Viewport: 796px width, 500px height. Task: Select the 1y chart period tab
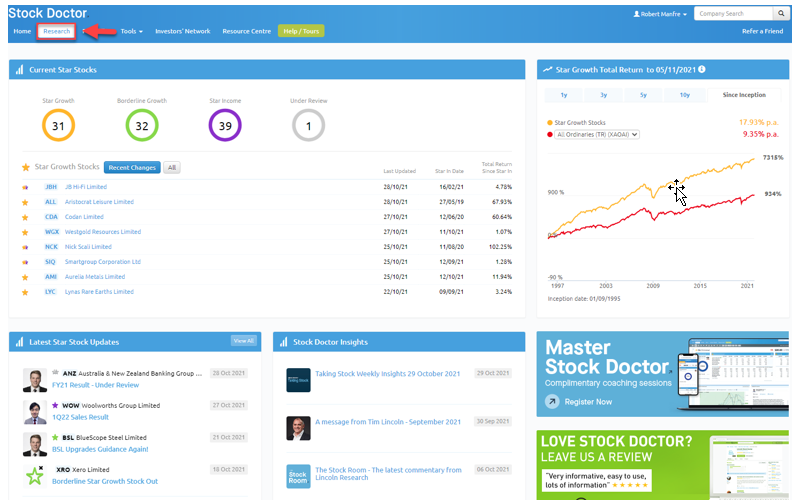pos(564,95)
